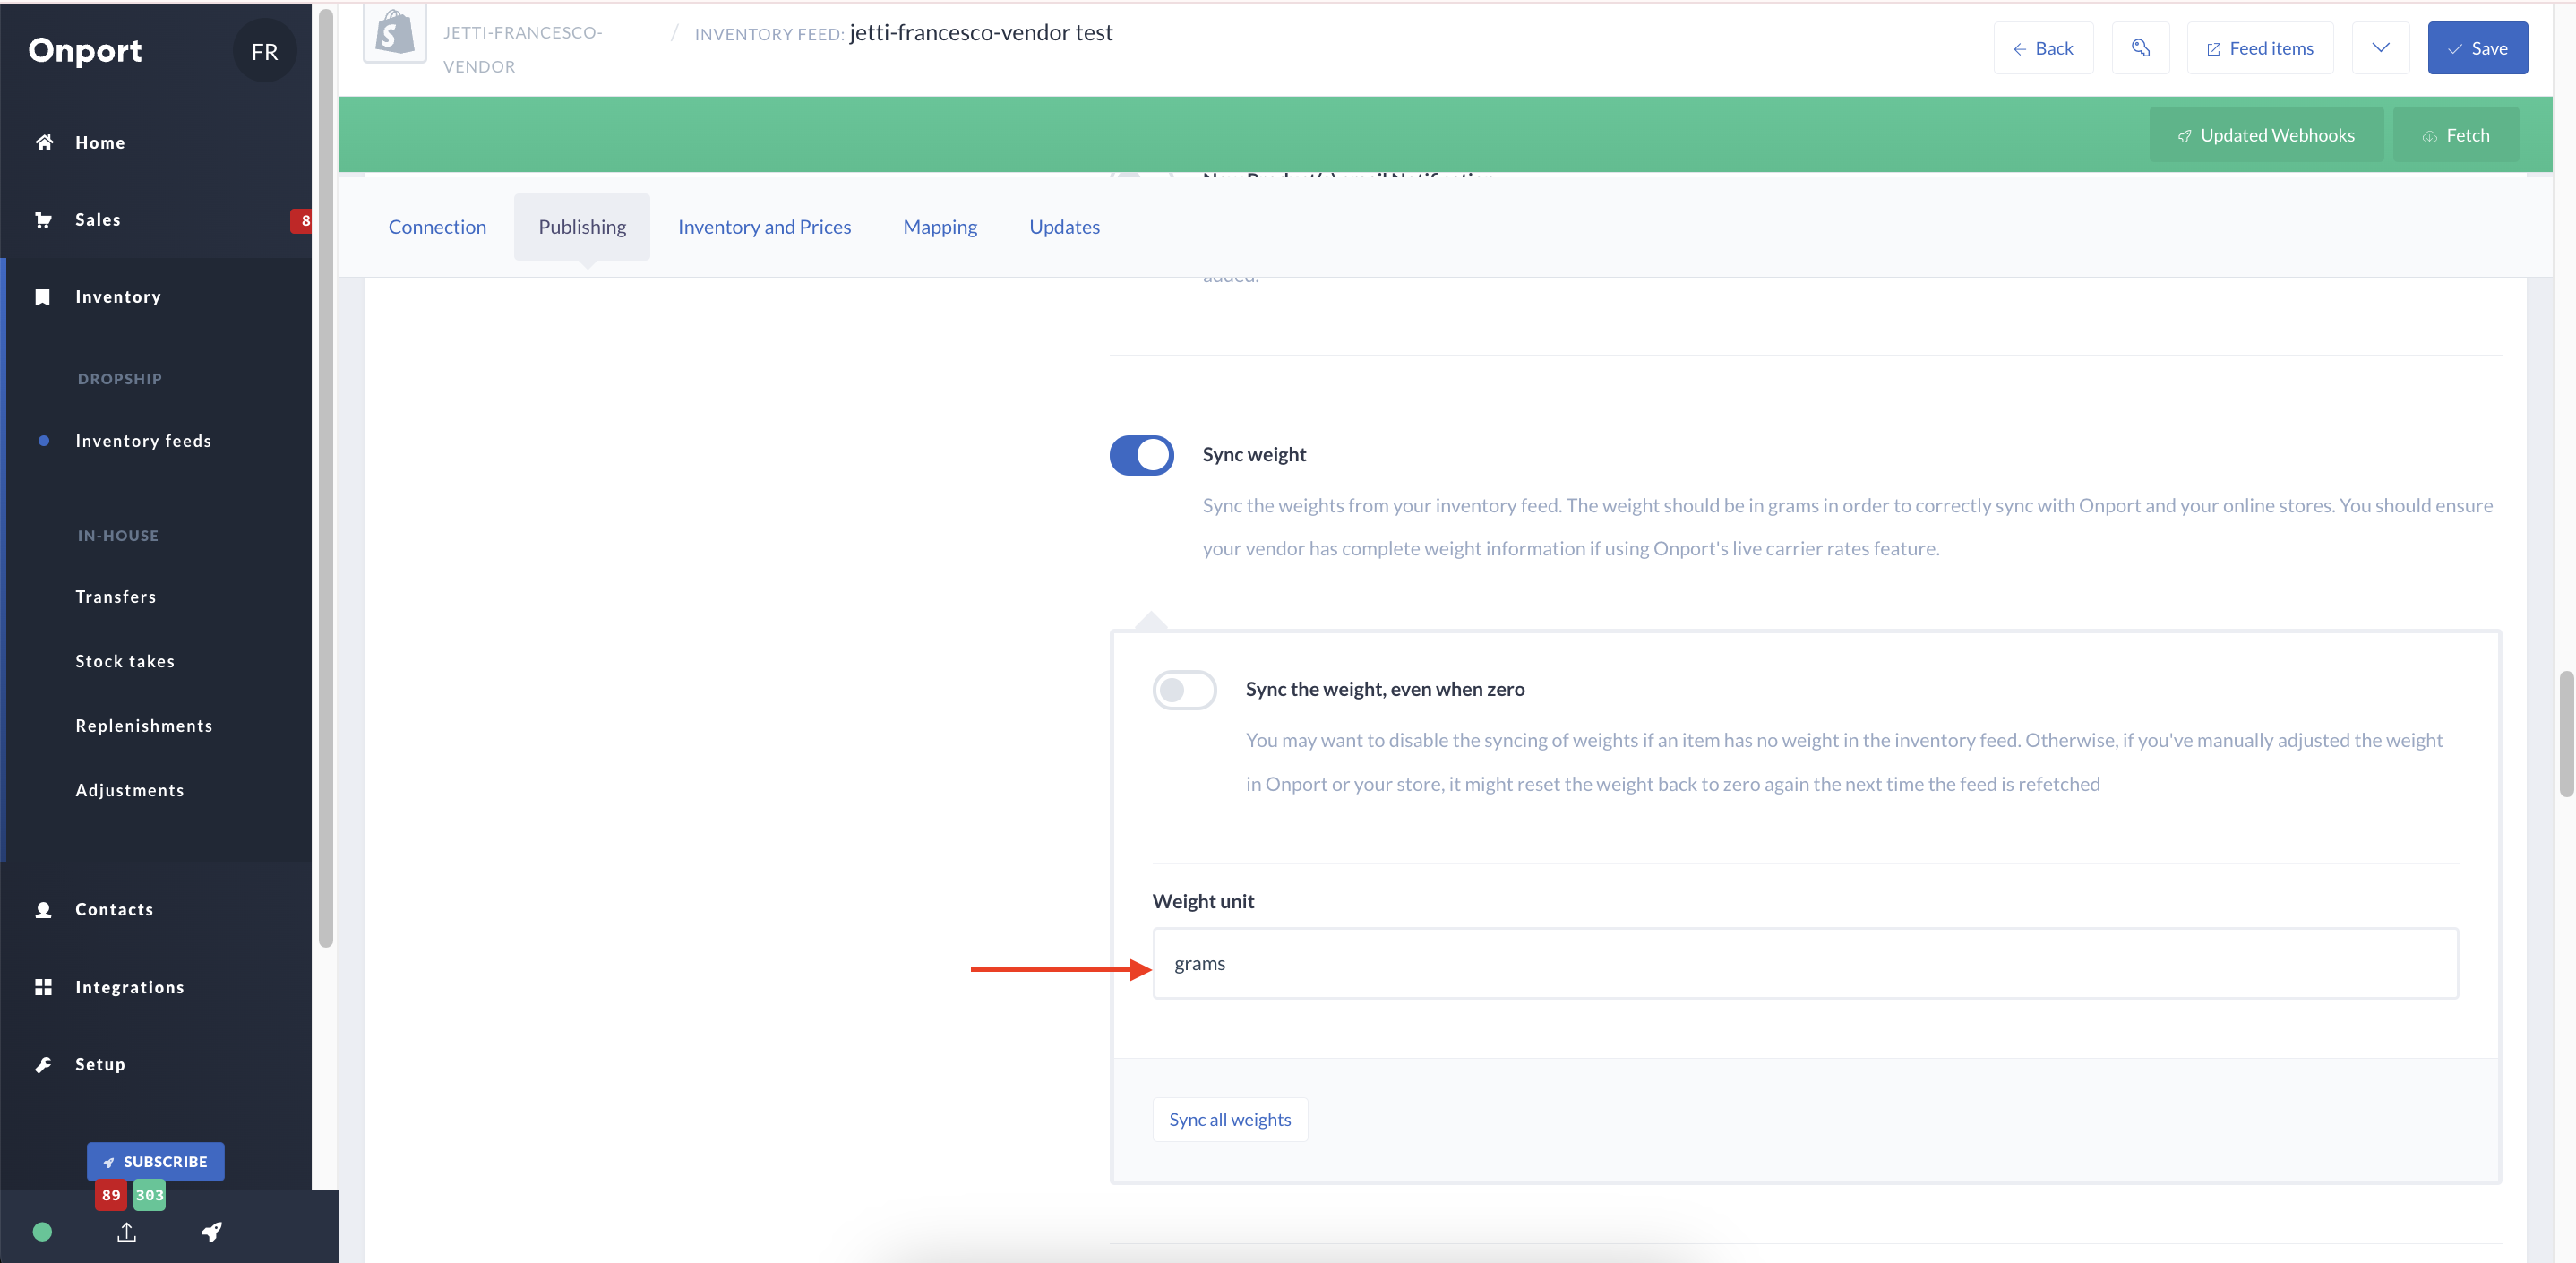Open Feed items
The width and height of the screenshot is (2576, 1263).
click(2260, 48)
